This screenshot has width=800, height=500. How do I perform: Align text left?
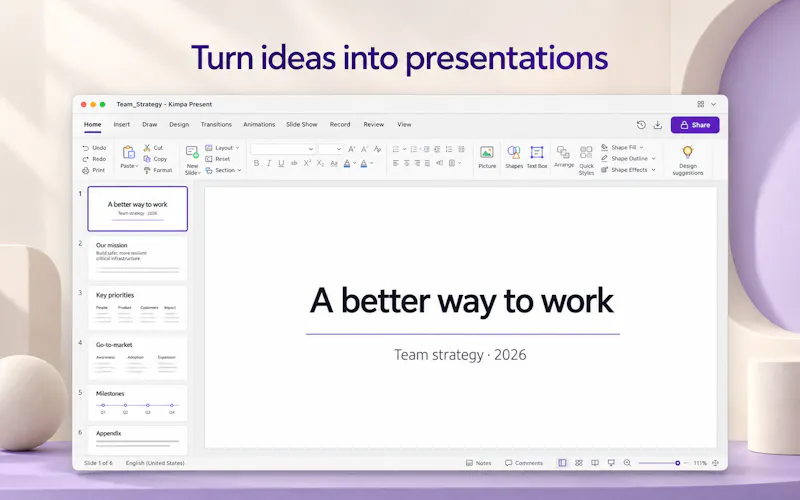pyautogui.click(x=395, y=163)
